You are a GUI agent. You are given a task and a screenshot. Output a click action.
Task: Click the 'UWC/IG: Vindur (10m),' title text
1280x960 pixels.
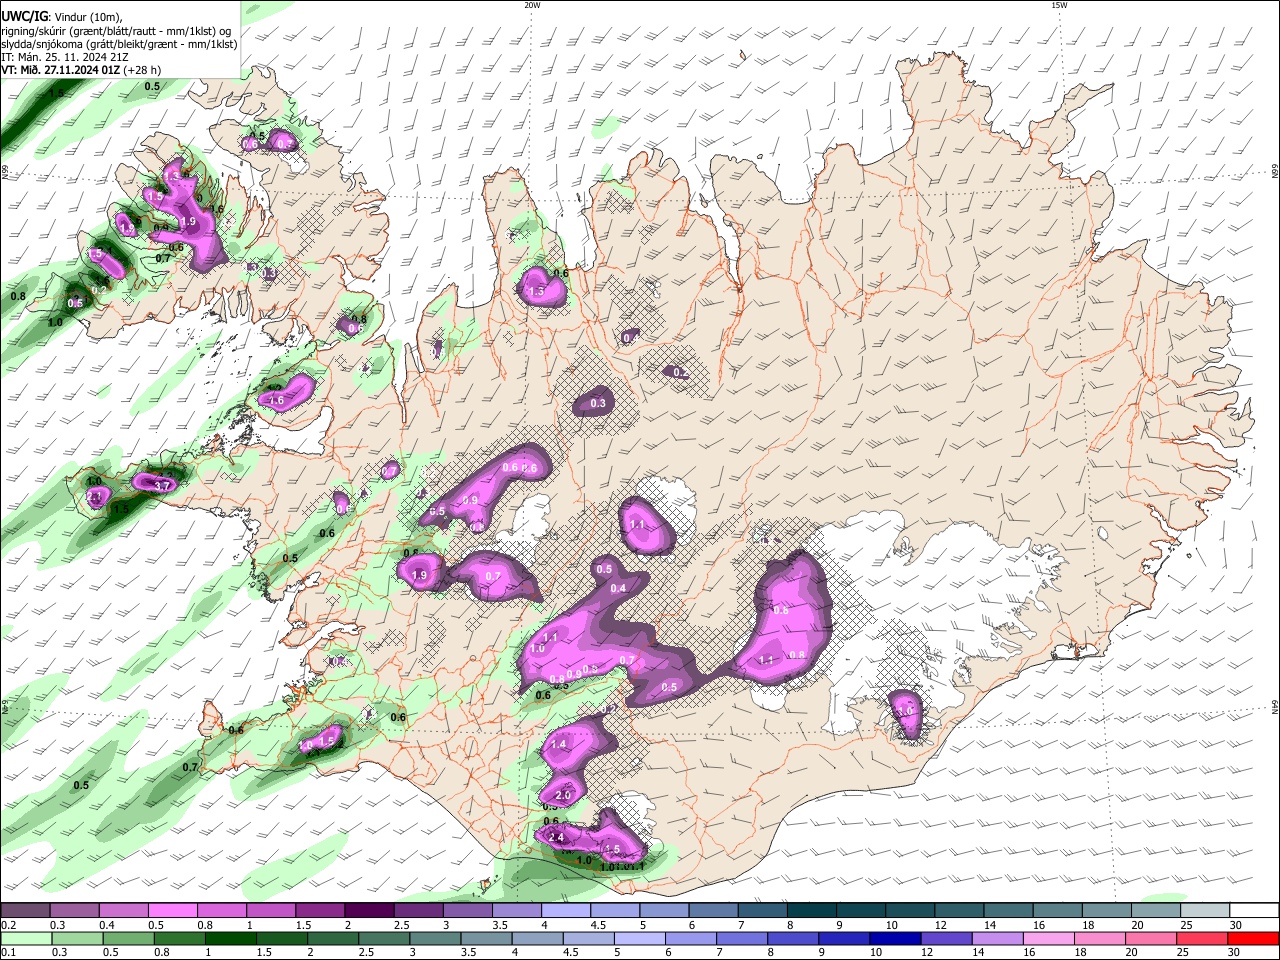(x=62, y=17)
